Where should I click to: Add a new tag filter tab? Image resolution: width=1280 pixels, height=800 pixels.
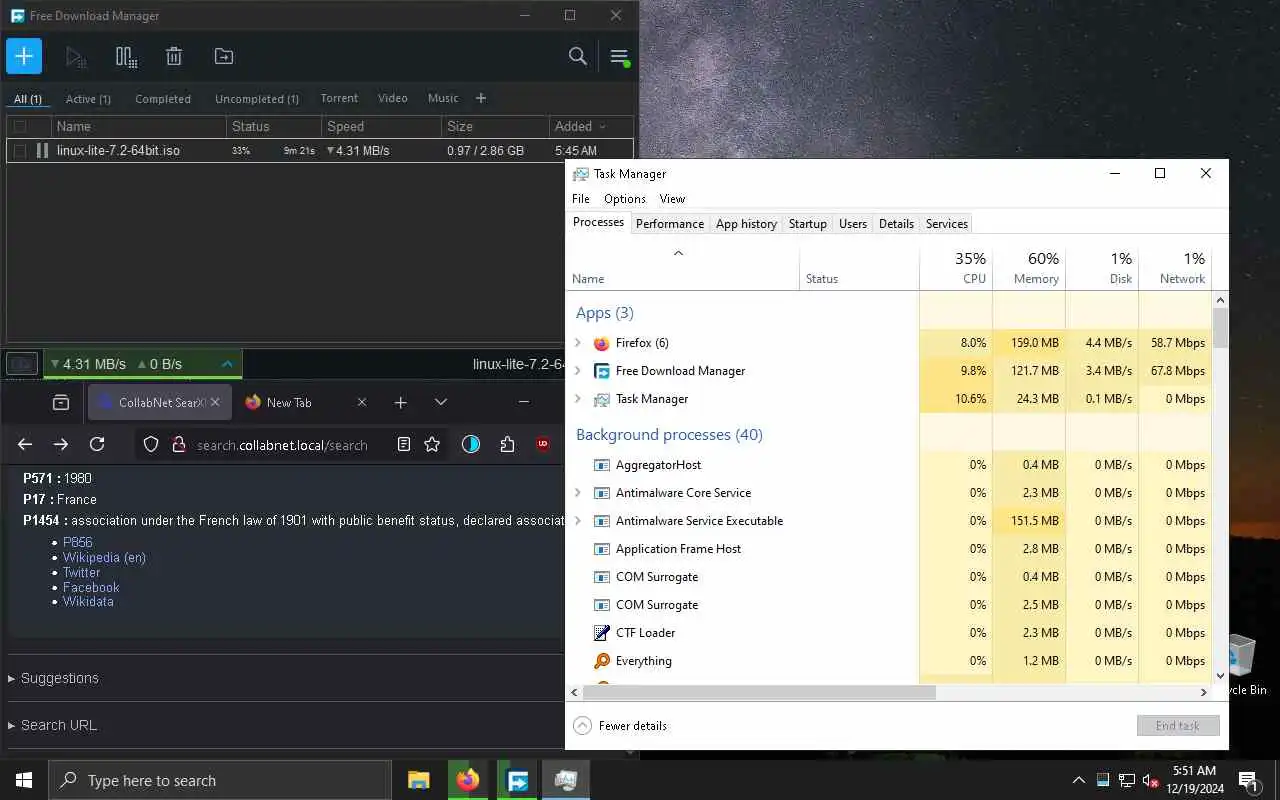[481, 98]
